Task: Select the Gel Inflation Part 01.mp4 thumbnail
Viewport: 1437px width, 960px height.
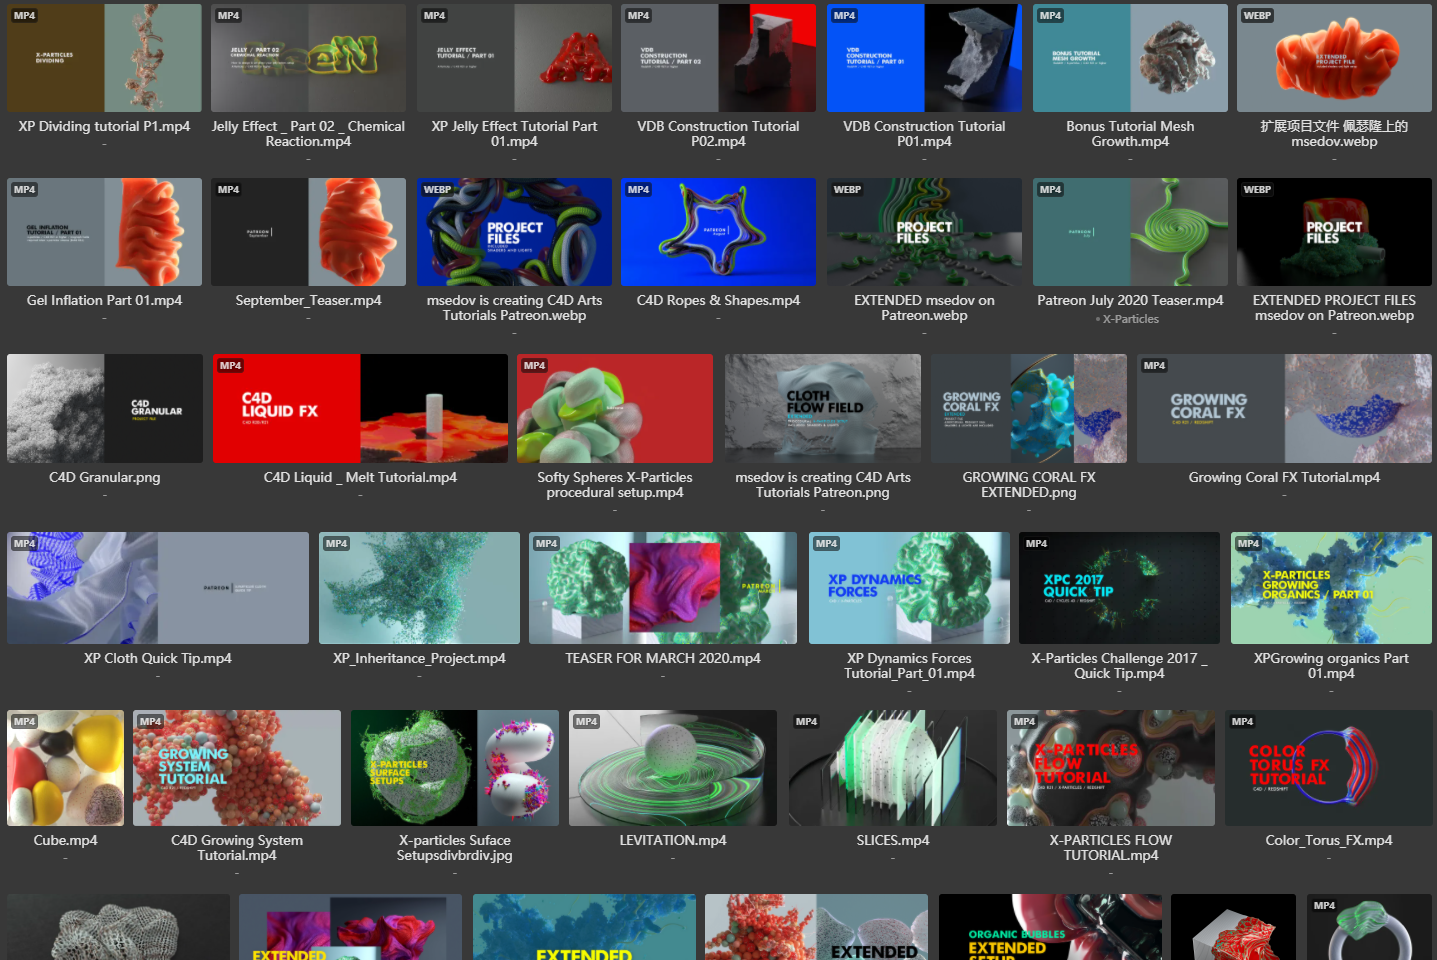Action: (104, 232)
